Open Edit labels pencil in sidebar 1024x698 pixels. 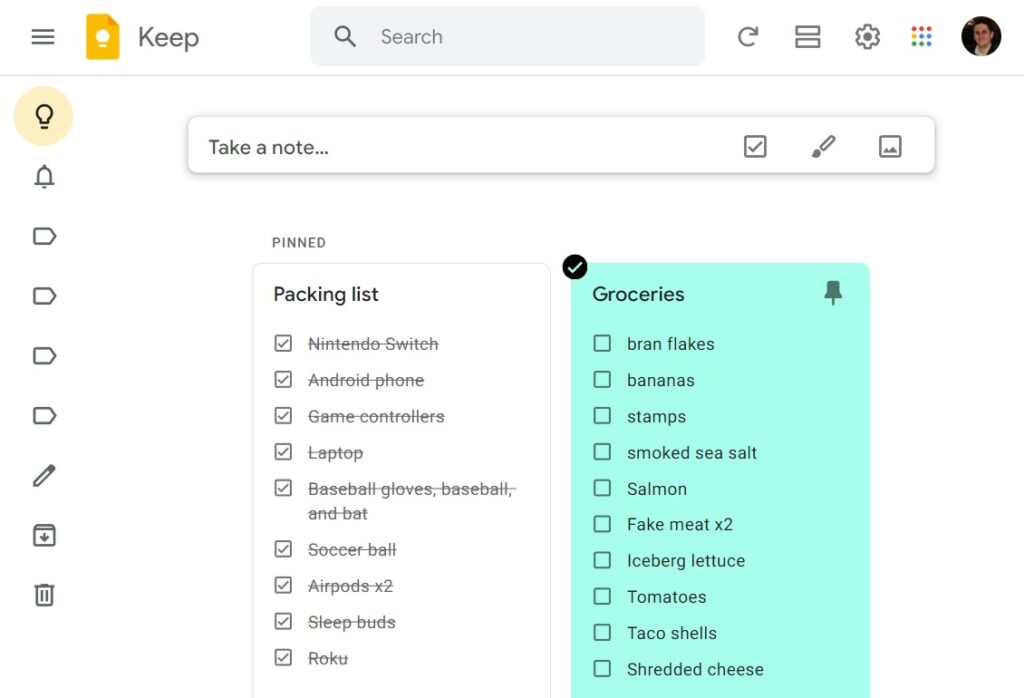[x=44, y=475]
